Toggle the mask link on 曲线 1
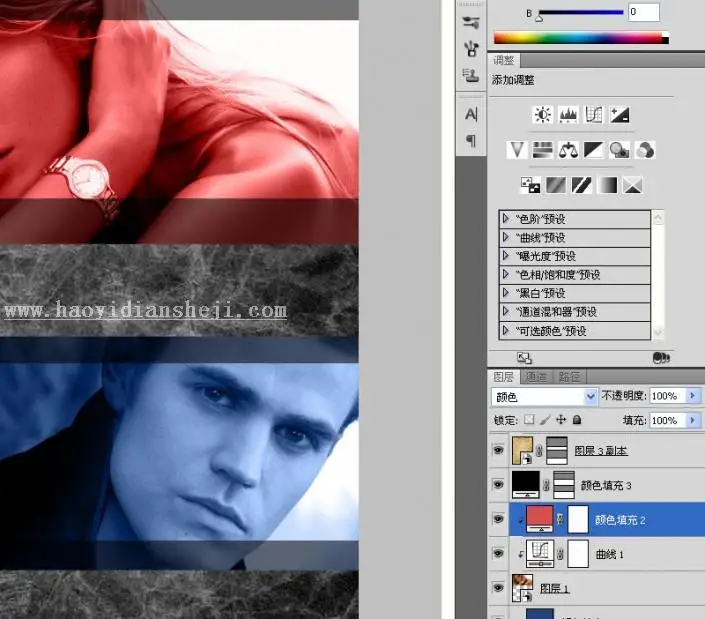 (560, 554)
